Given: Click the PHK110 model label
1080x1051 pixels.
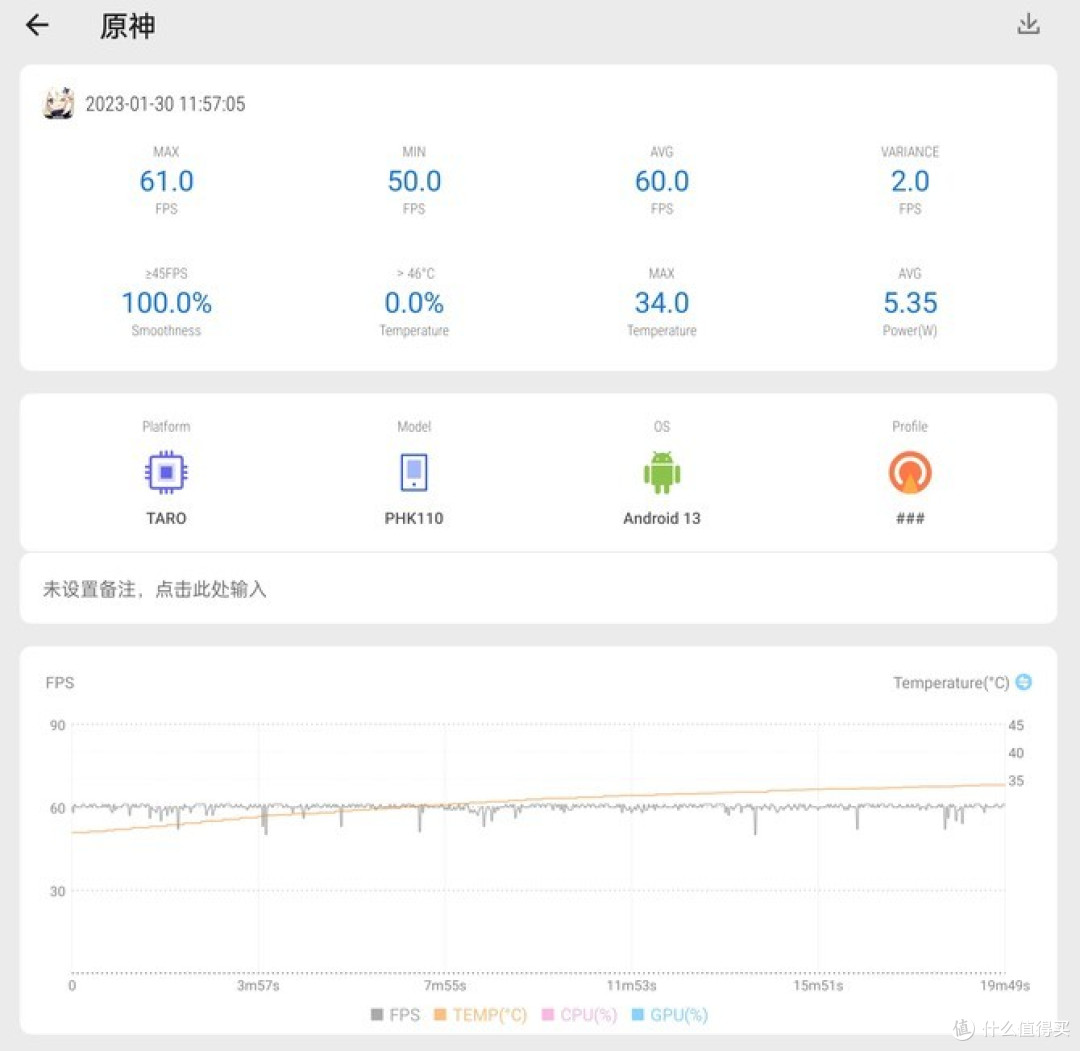Looking at the screenshot, I should pyautogui.click(x=414, y=518).
